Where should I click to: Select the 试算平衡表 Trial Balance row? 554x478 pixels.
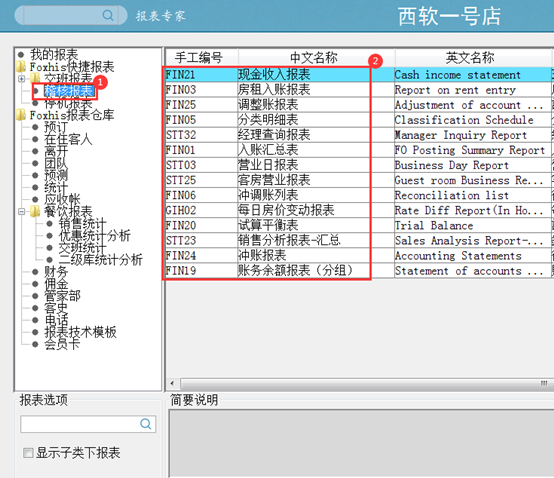point(358,225)
